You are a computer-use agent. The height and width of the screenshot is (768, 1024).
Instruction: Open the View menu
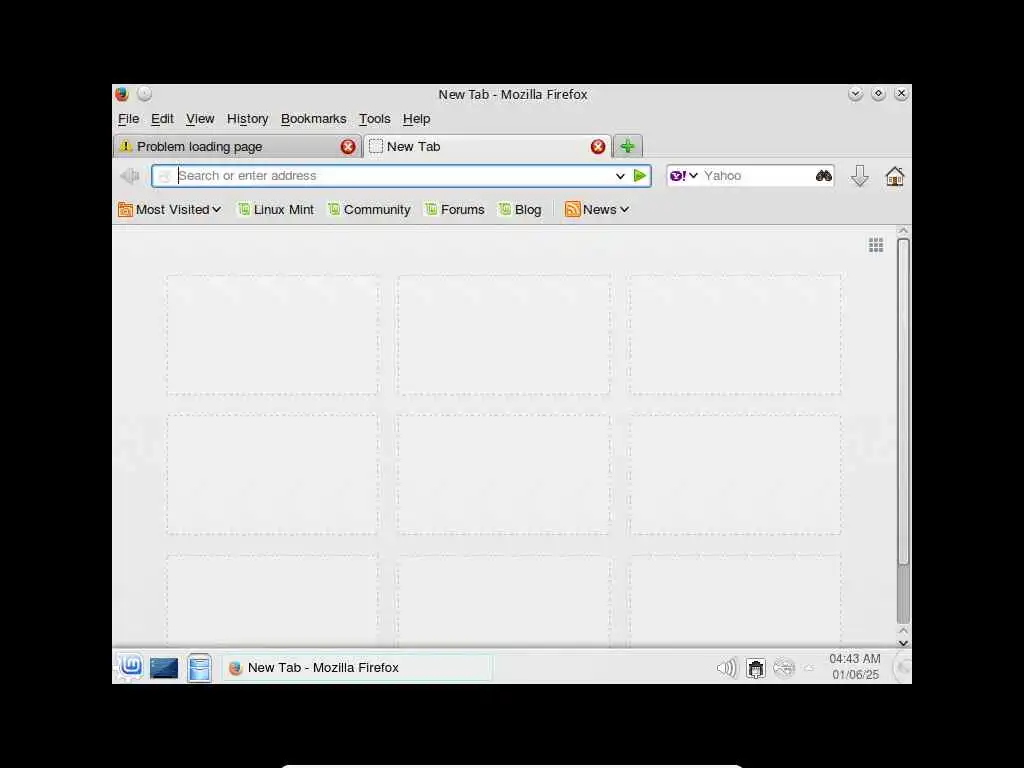[200, 119]
